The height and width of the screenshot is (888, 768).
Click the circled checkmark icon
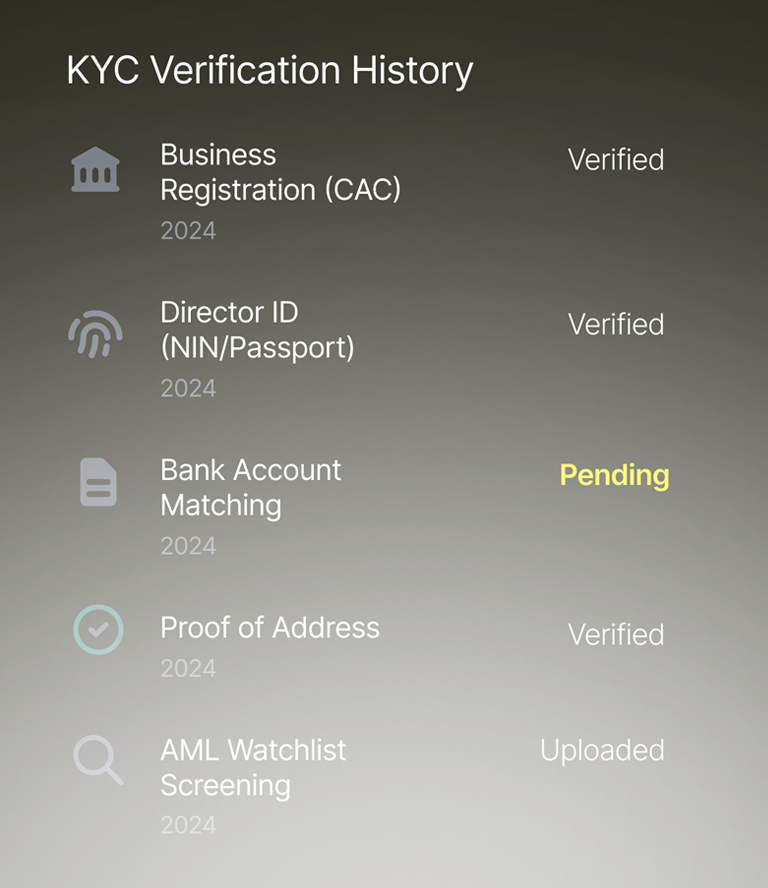pyautogui.click(x=99, y=630)
